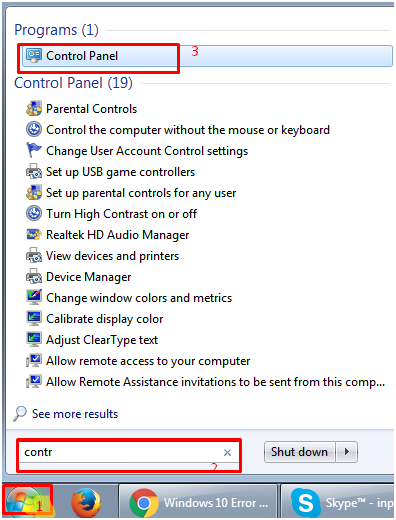The height and width of the screenshot is (520, 396).
Task: Expand the Shut down options arrow
Action: pos(347,452)
